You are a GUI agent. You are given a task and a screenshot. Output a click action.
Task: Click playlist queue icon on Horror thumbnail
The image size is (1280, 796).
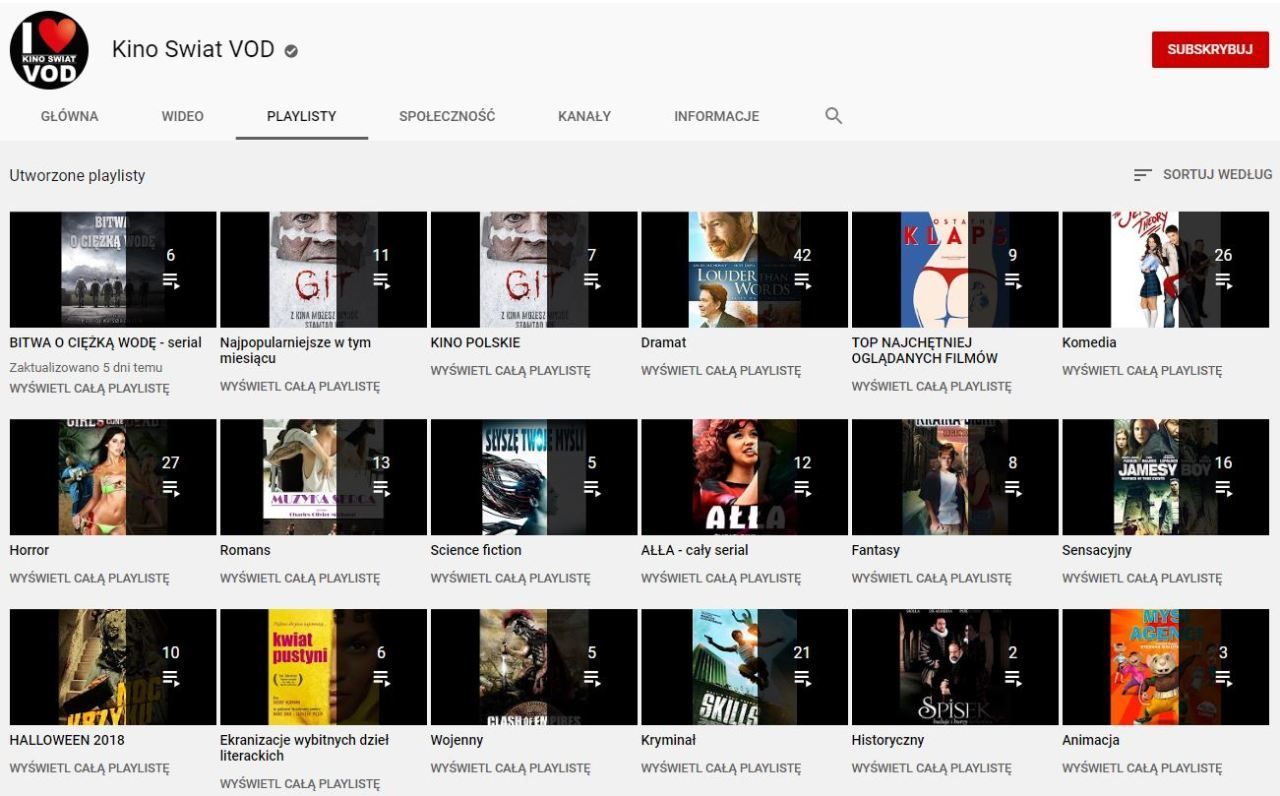[171, 488]
